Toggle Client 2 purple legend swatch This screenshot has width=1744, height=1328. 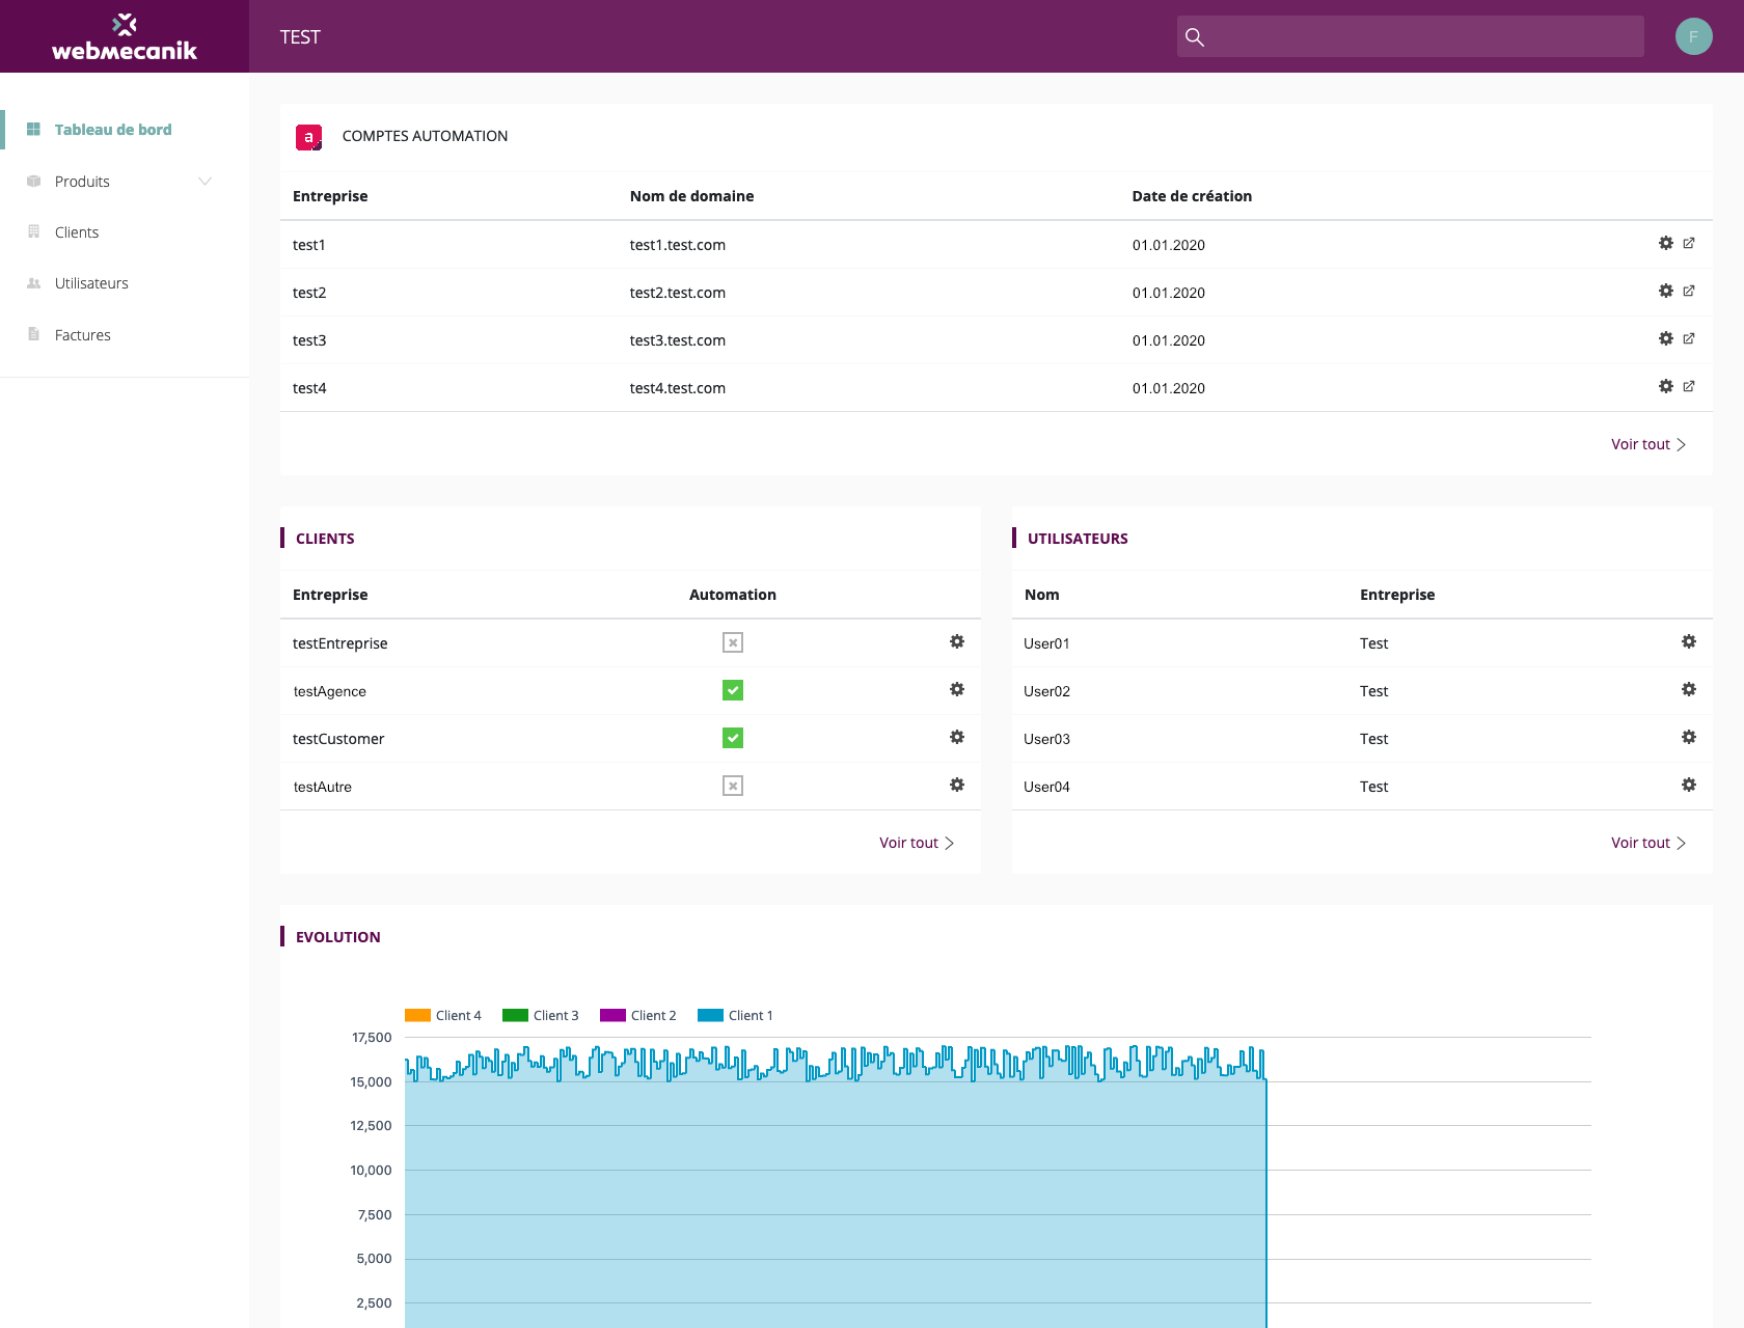pos(612,1015)
